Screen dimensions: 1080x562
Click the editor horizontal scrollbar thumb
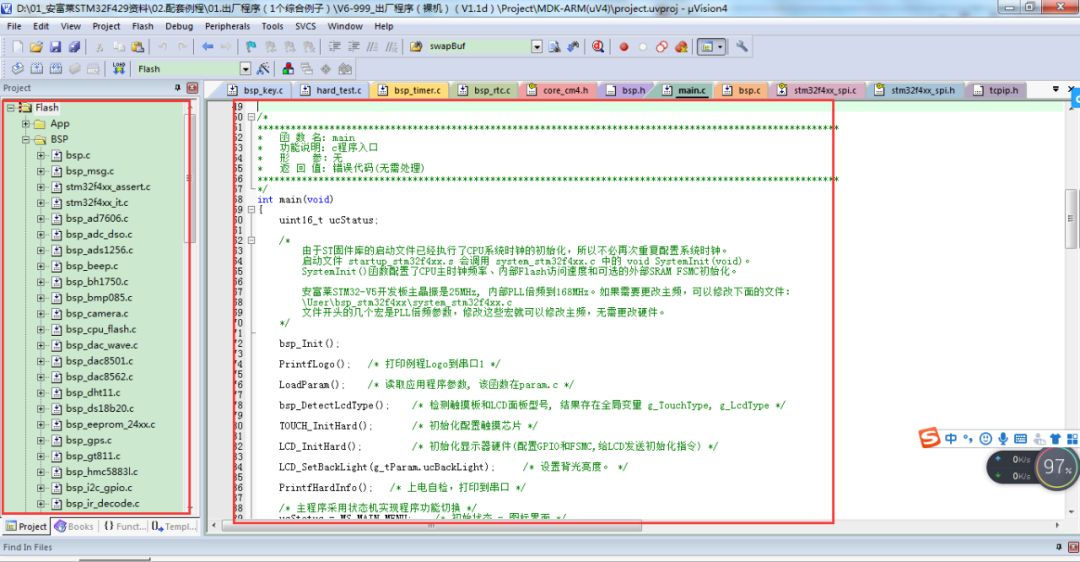[x=431, y=525]
